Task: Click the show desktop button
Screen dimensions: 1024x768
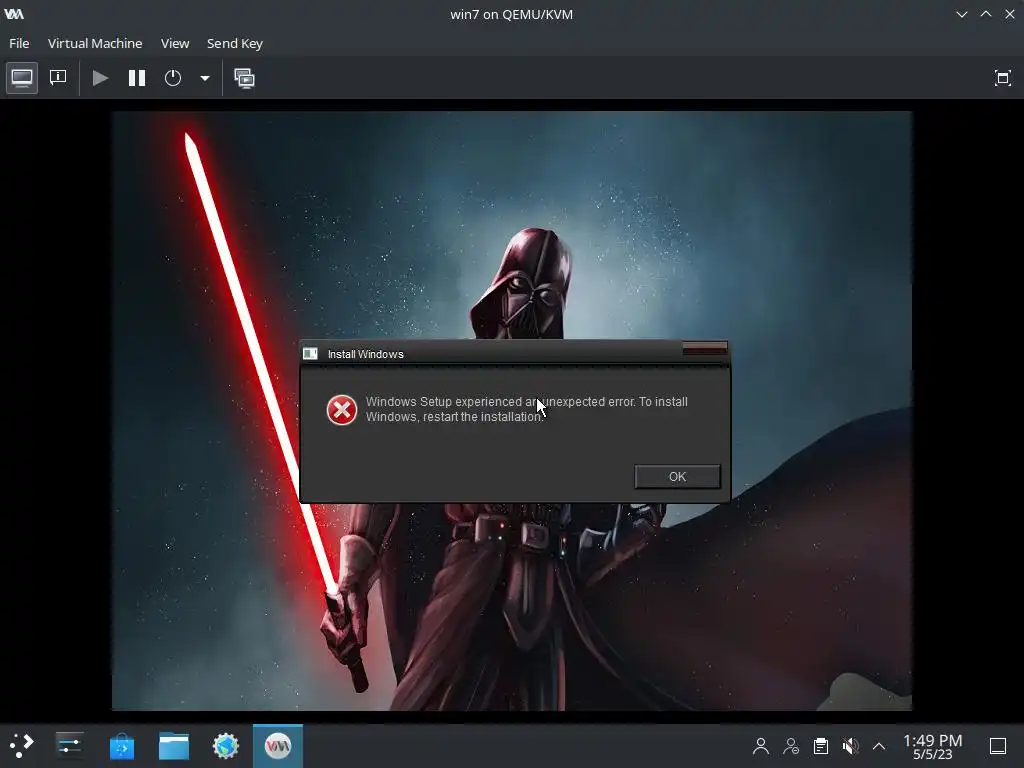Action: [998, 746]
